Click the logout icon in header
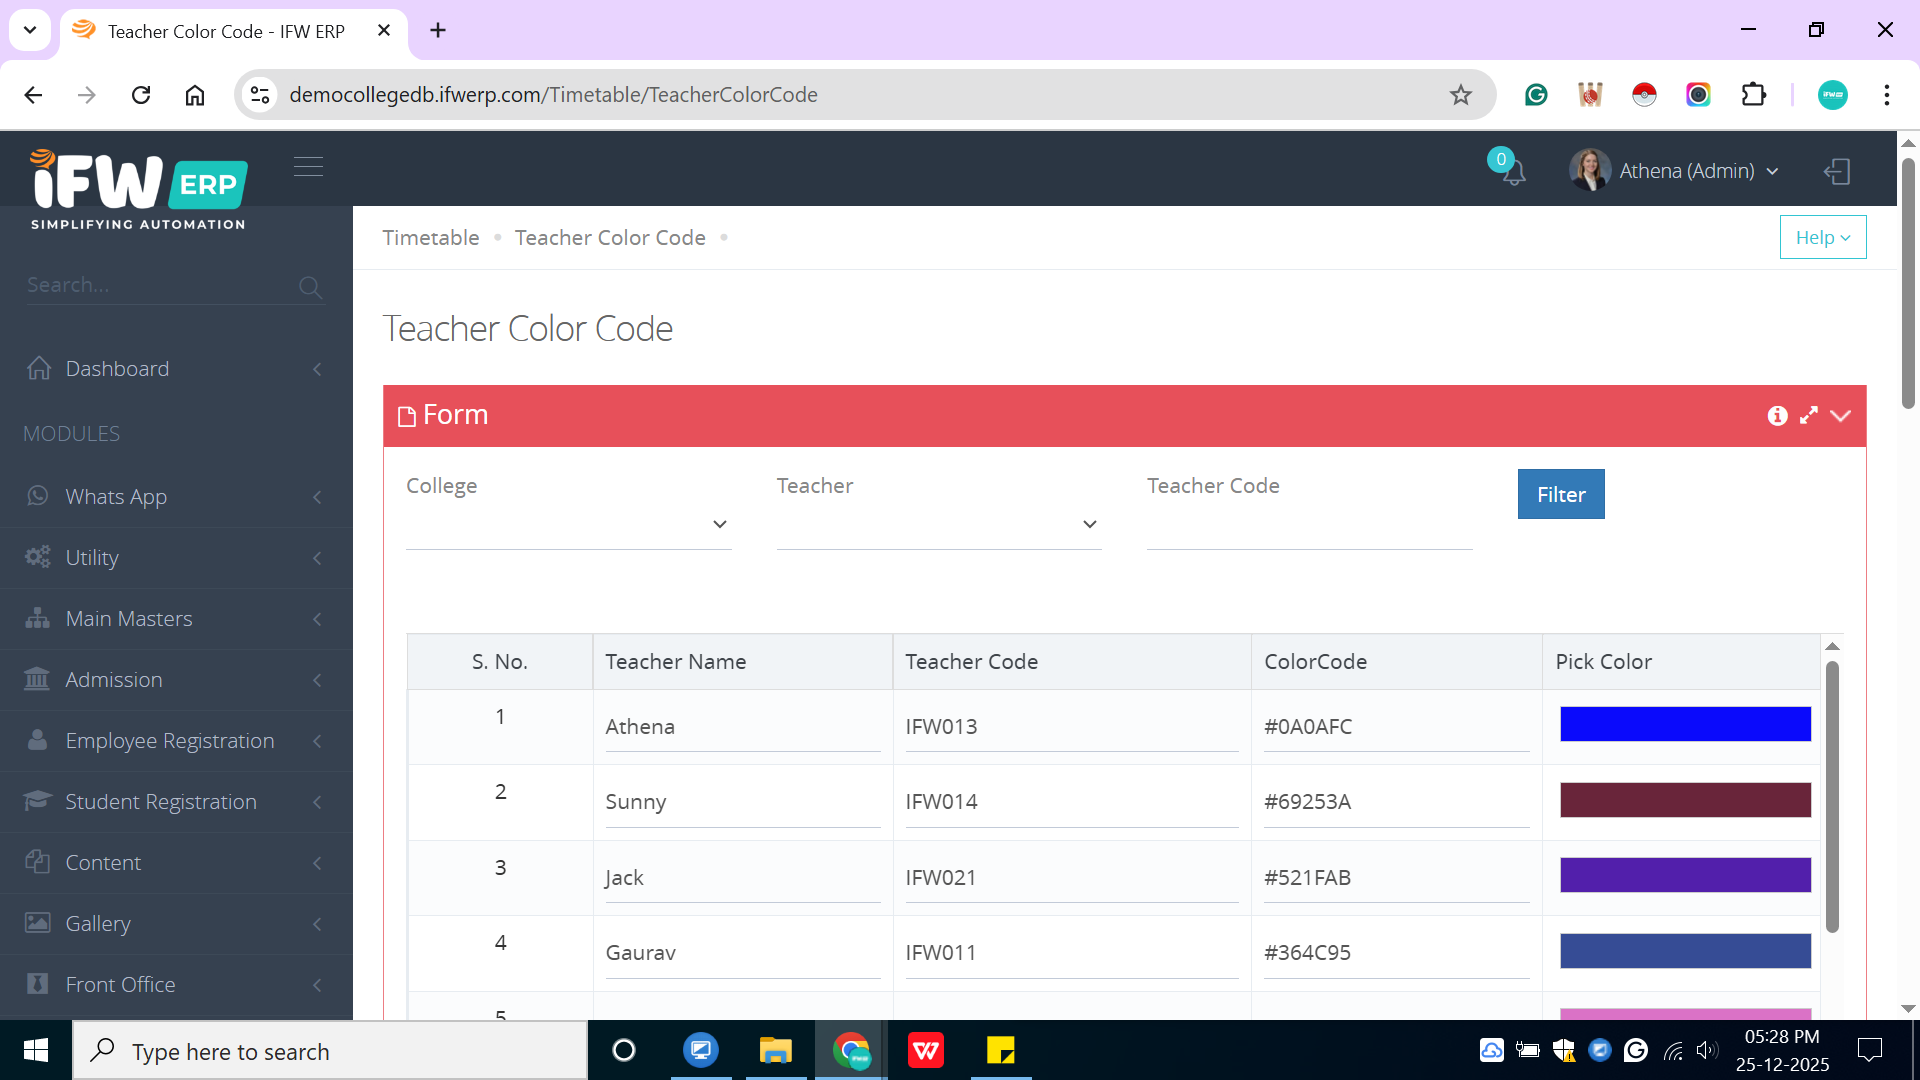 point(1837,171)
